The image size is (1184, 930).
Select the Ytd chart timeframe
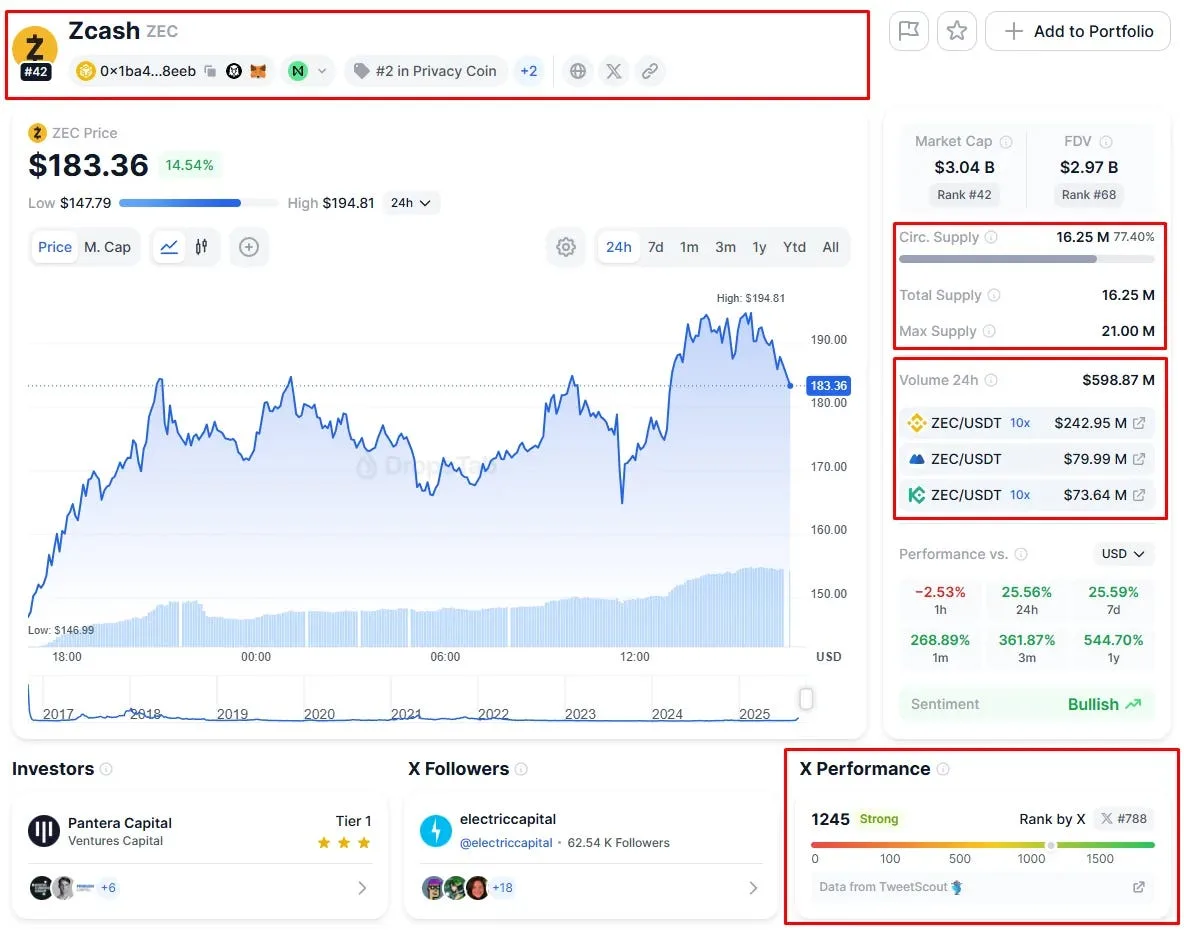(x=794, y=247)
